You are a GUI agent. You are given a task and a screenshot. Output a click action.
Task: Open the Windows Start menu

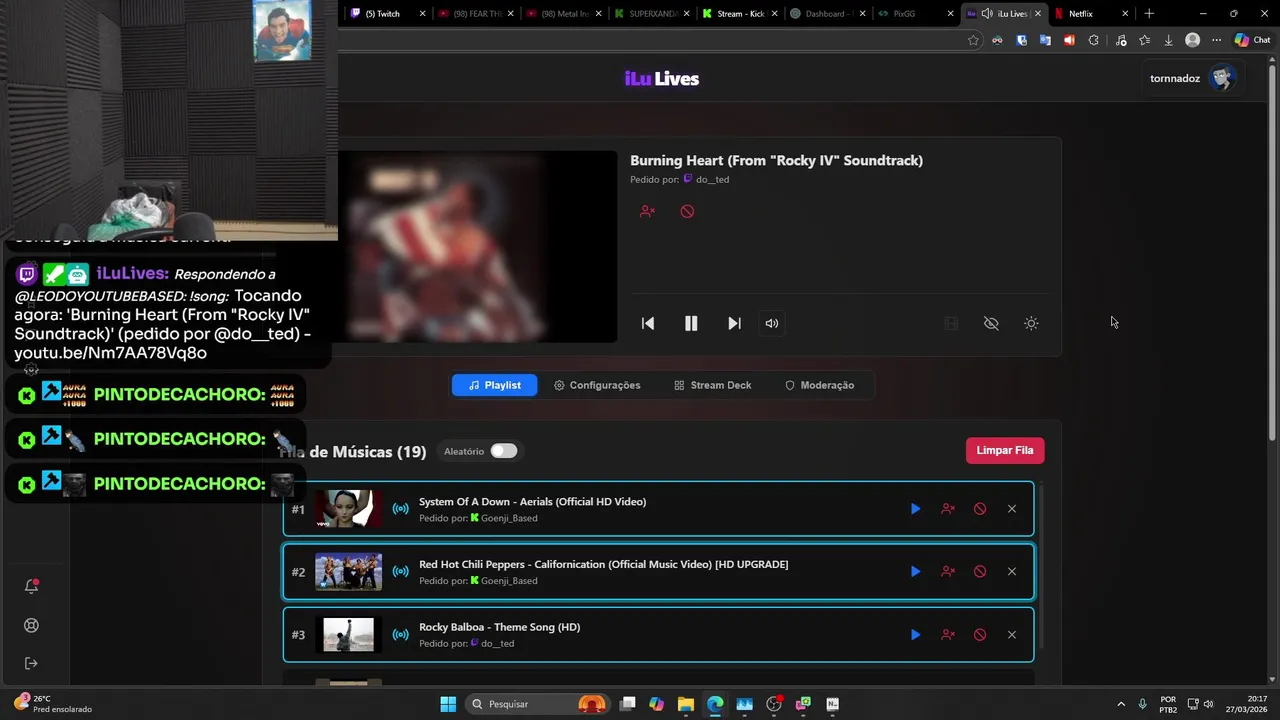448,704
